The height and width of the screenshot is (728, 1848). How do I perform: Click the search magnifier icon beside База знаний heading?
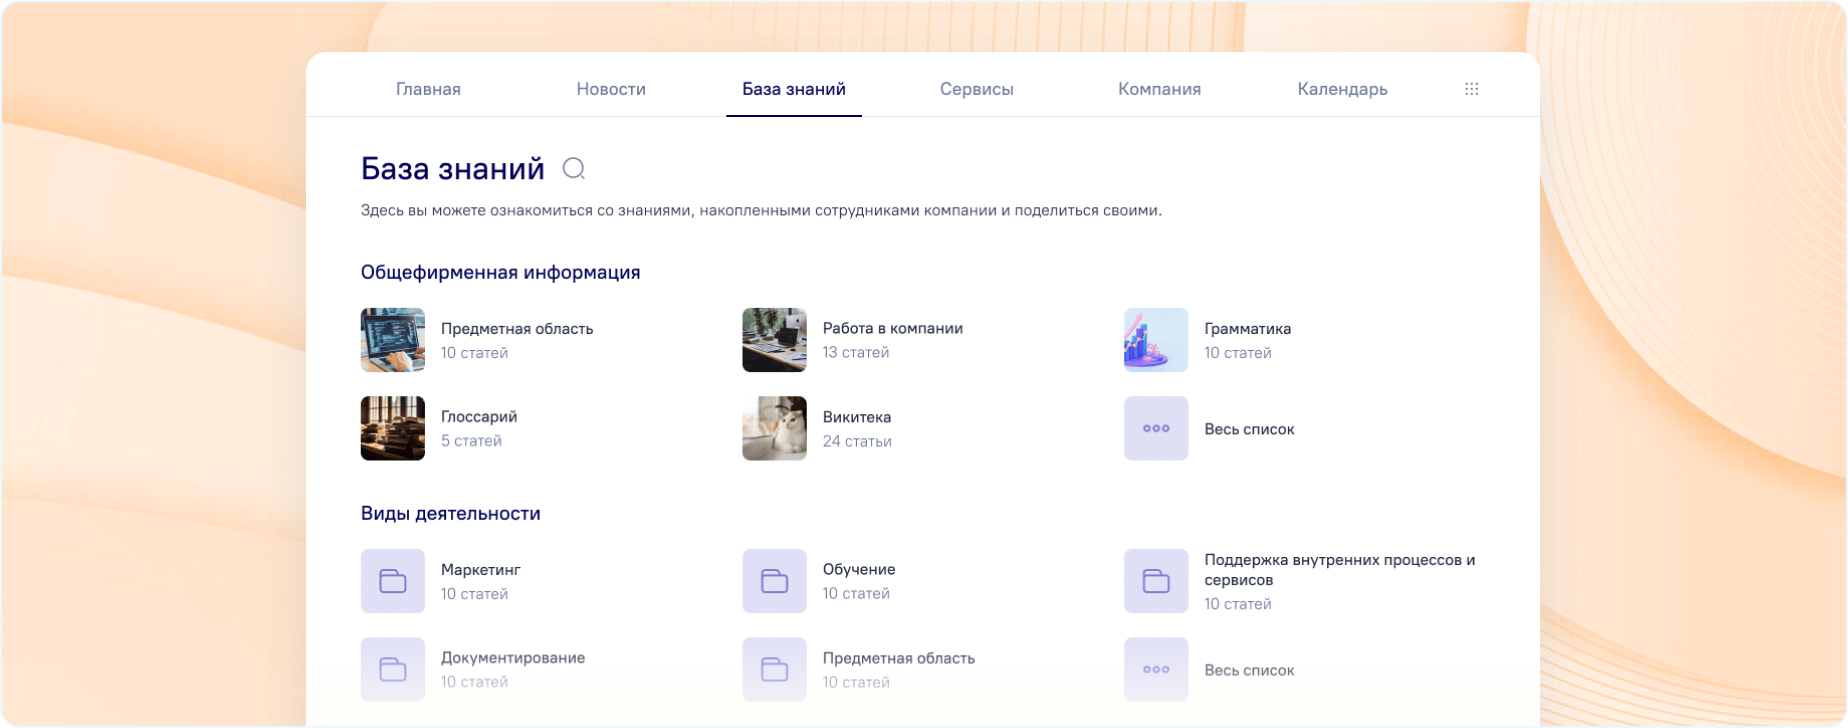tap(574, 169)
